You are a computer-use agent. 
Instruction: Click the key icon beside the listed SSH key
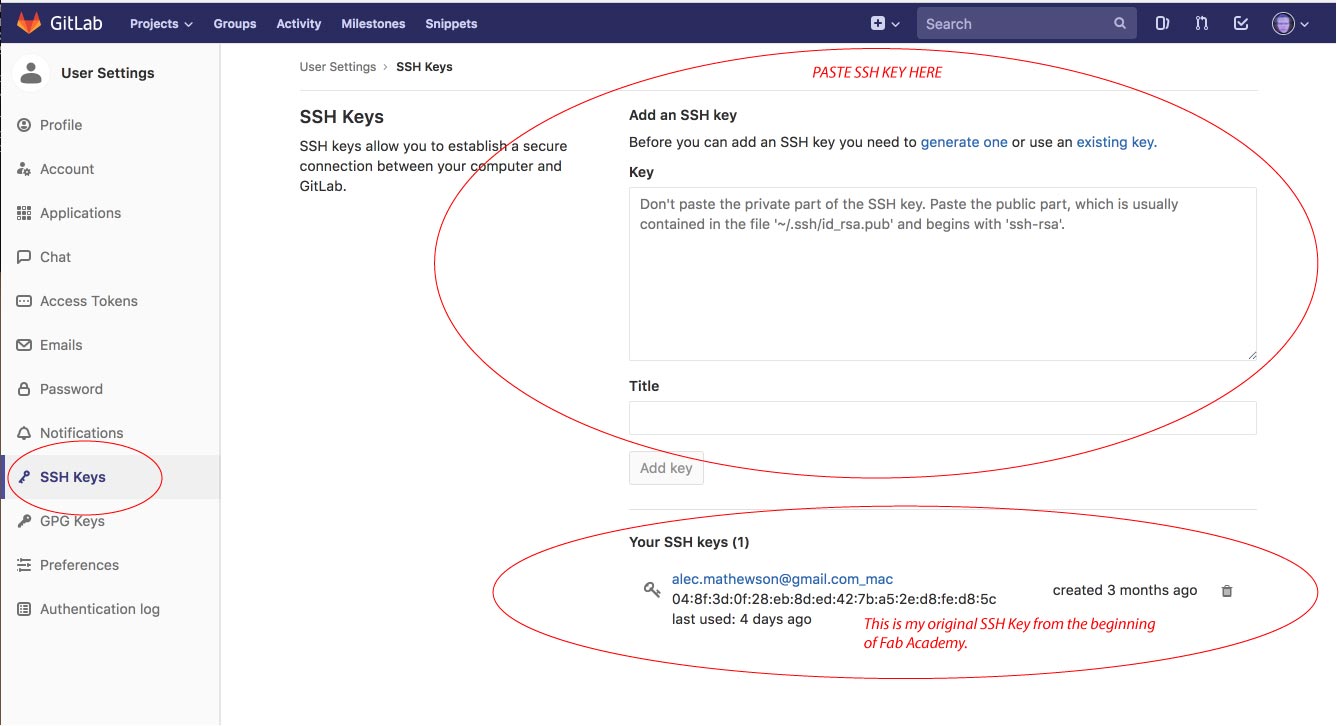652,590
